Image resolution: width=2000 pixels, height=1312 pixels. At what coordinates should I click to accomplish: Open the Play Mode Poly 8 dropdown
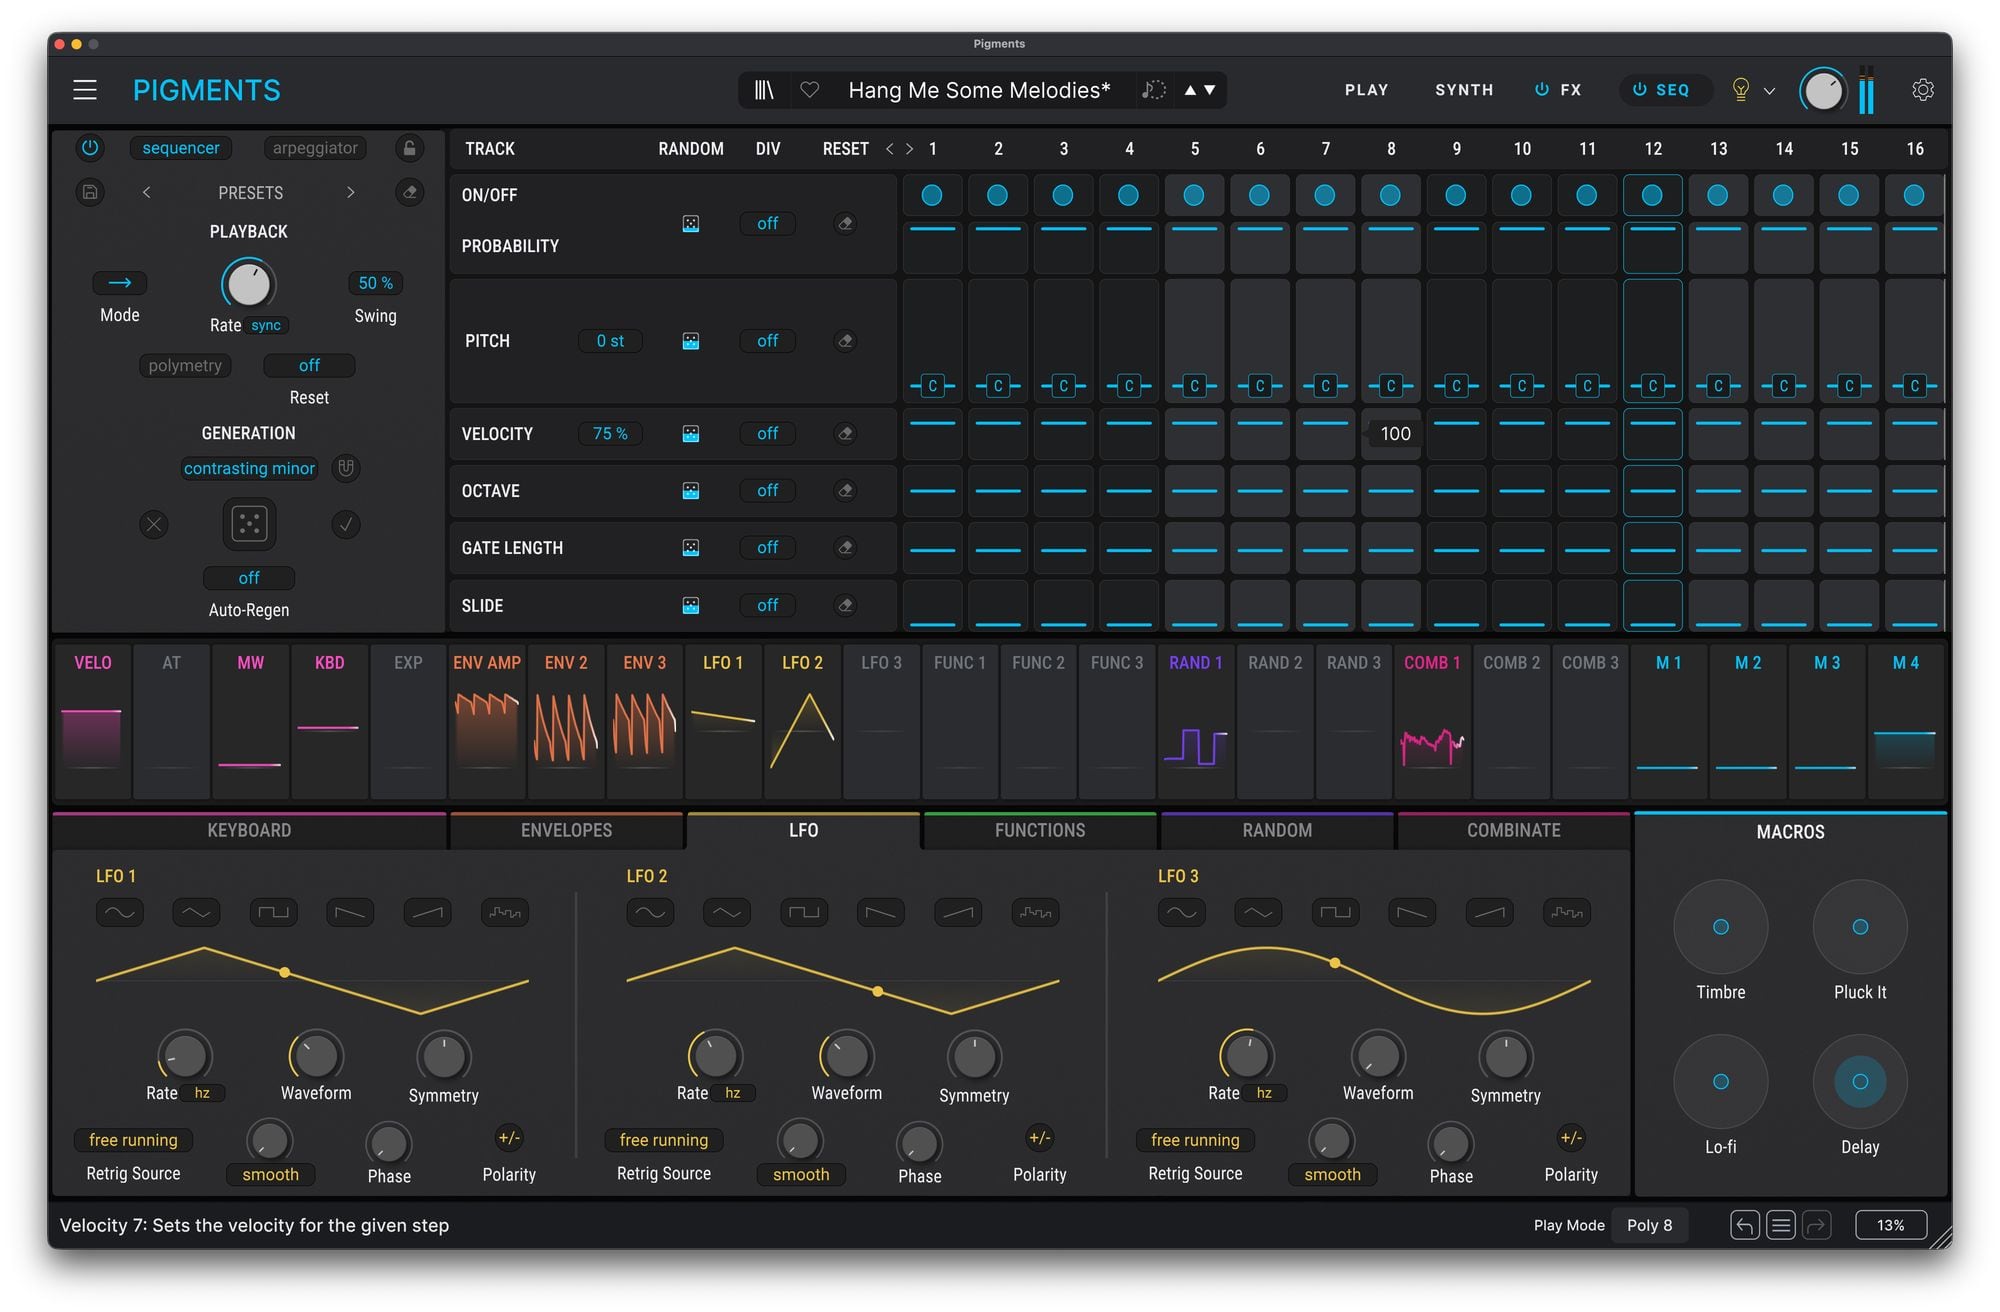(1650, 1224)
